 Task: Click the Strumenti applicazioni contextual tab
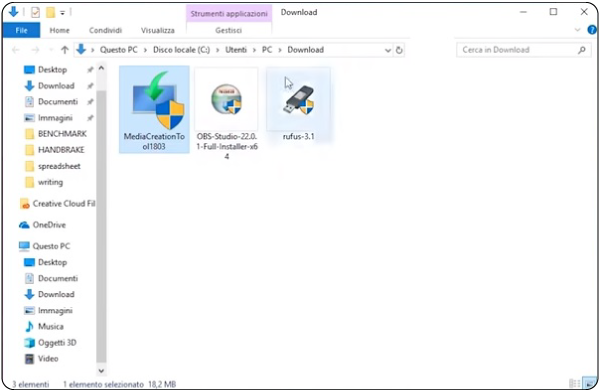pyautogui.click(x=229, y=13)
